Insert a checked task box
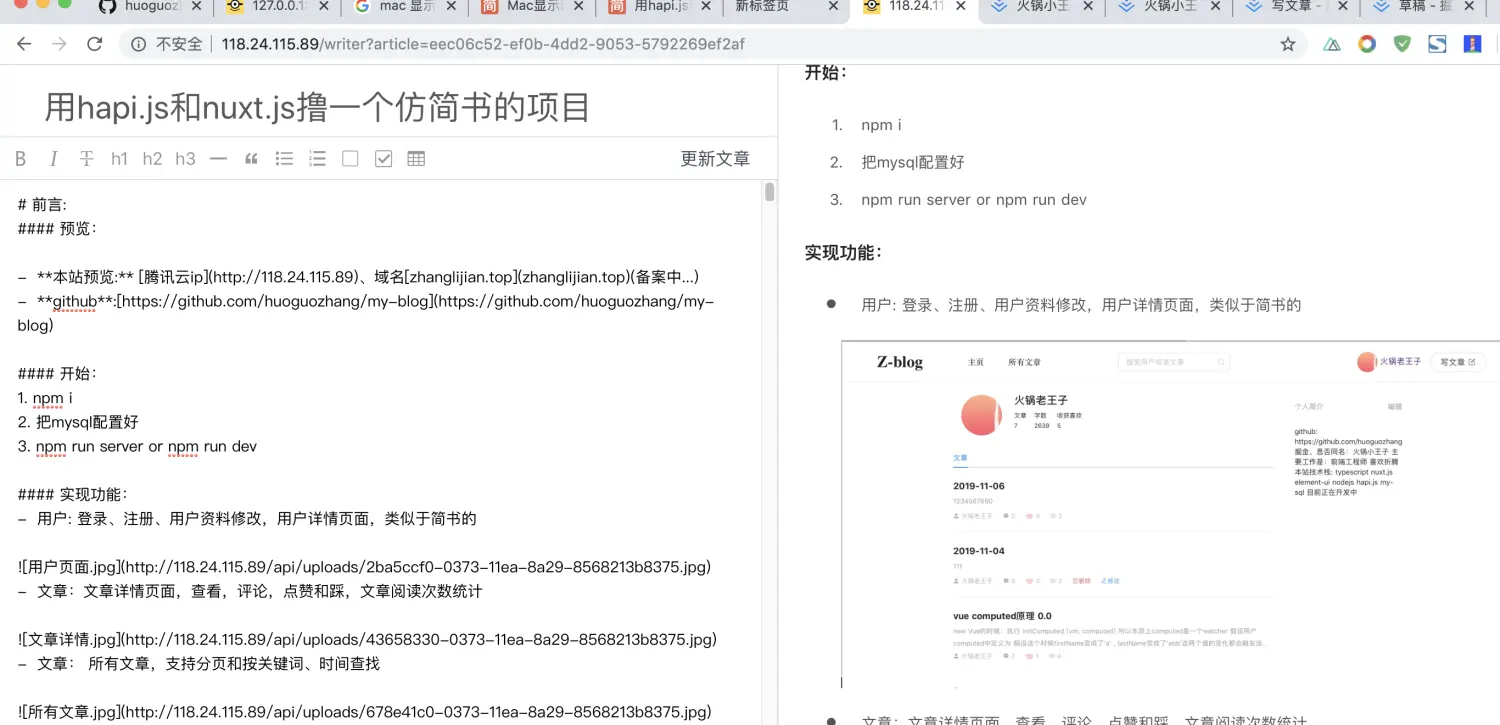 [383, 159]
